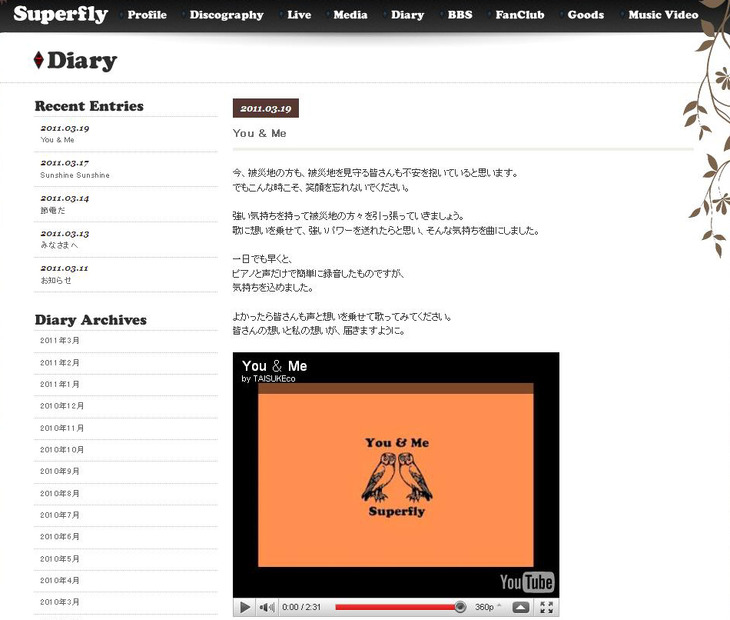Open the 360p video quality selector
Image resolution: width=730 pixels, height=620 pixels.
[488, 607]
